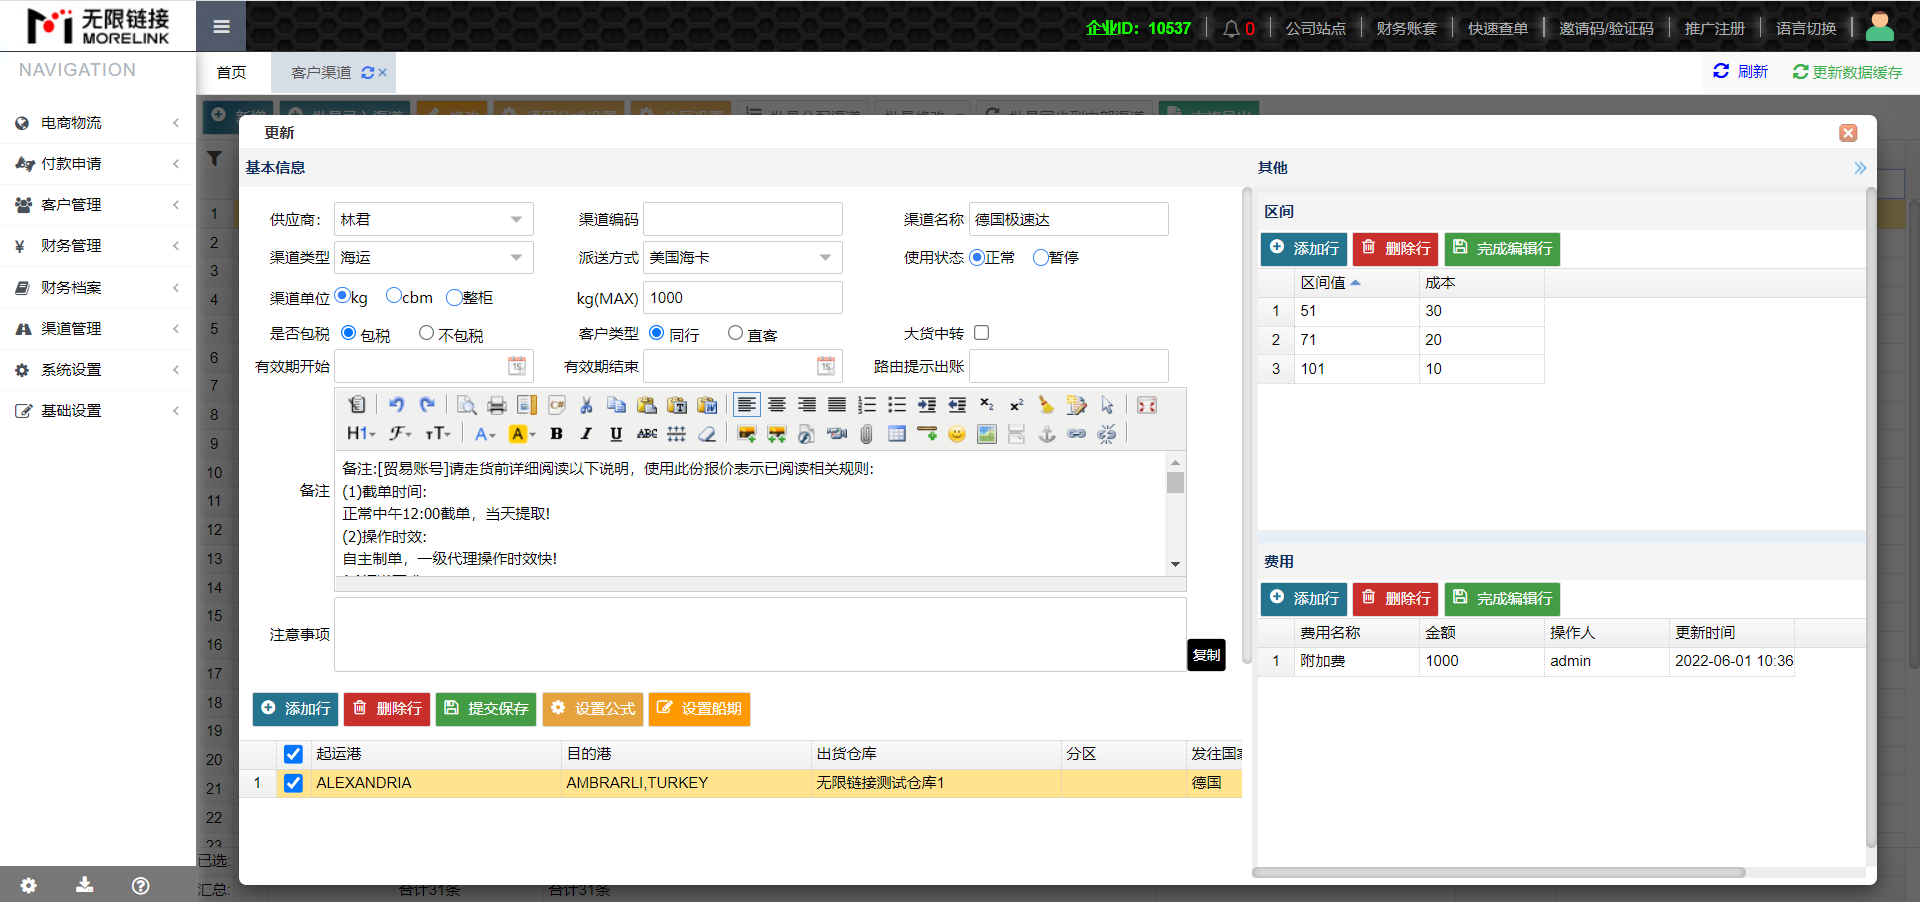Click the 提交保存 button
1920x902 pixels.
(x=486, y=709)
